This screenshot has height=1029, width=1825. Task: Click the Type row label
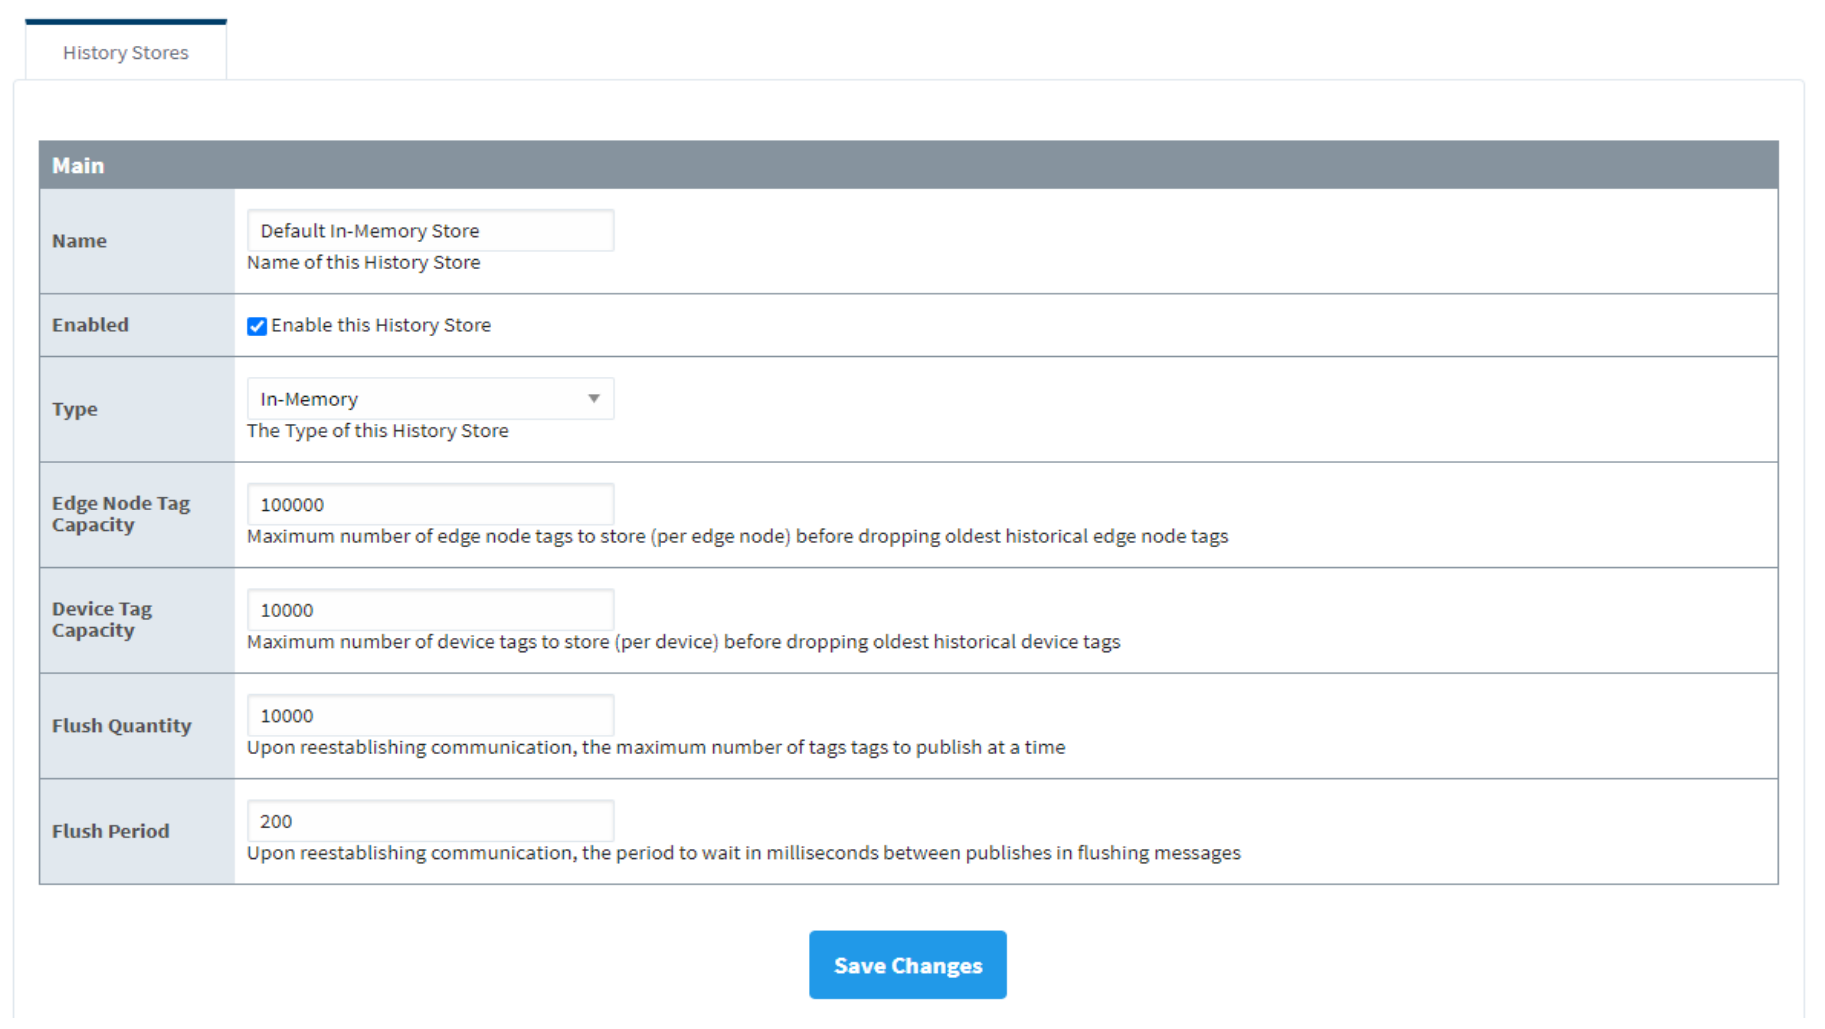(x=75, y=409)
